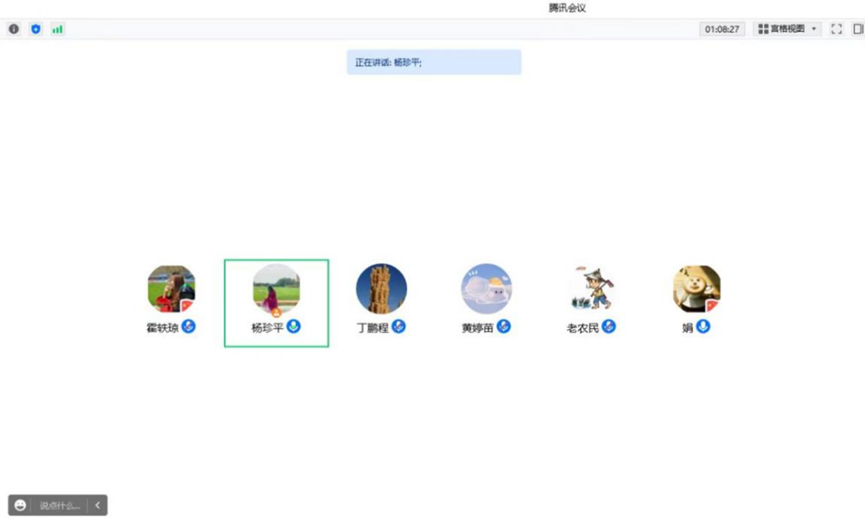Select 黄婷苗's cloud avatar
The width and height of the screenshot is (865, 521).
[486, 288]
